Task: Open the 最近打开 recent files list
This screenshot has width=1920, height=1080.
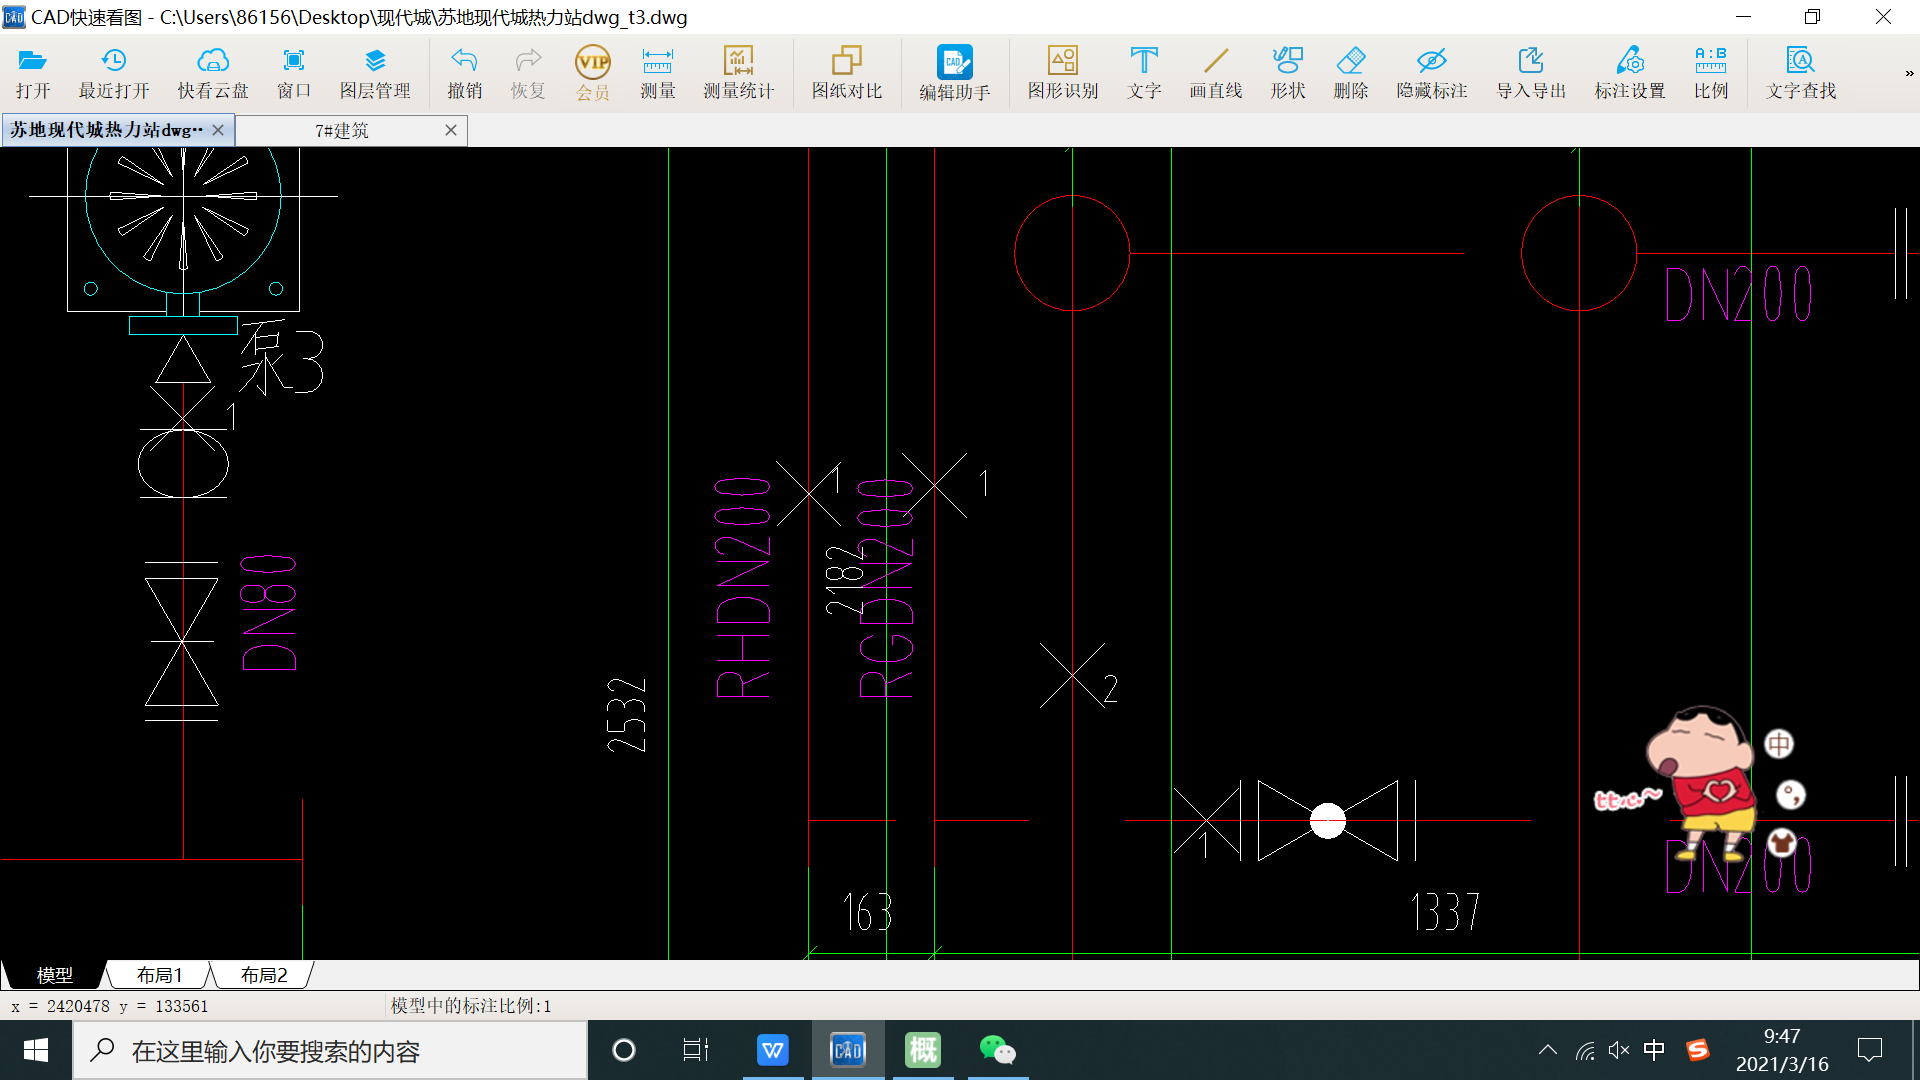Action: tap(114, 74)
